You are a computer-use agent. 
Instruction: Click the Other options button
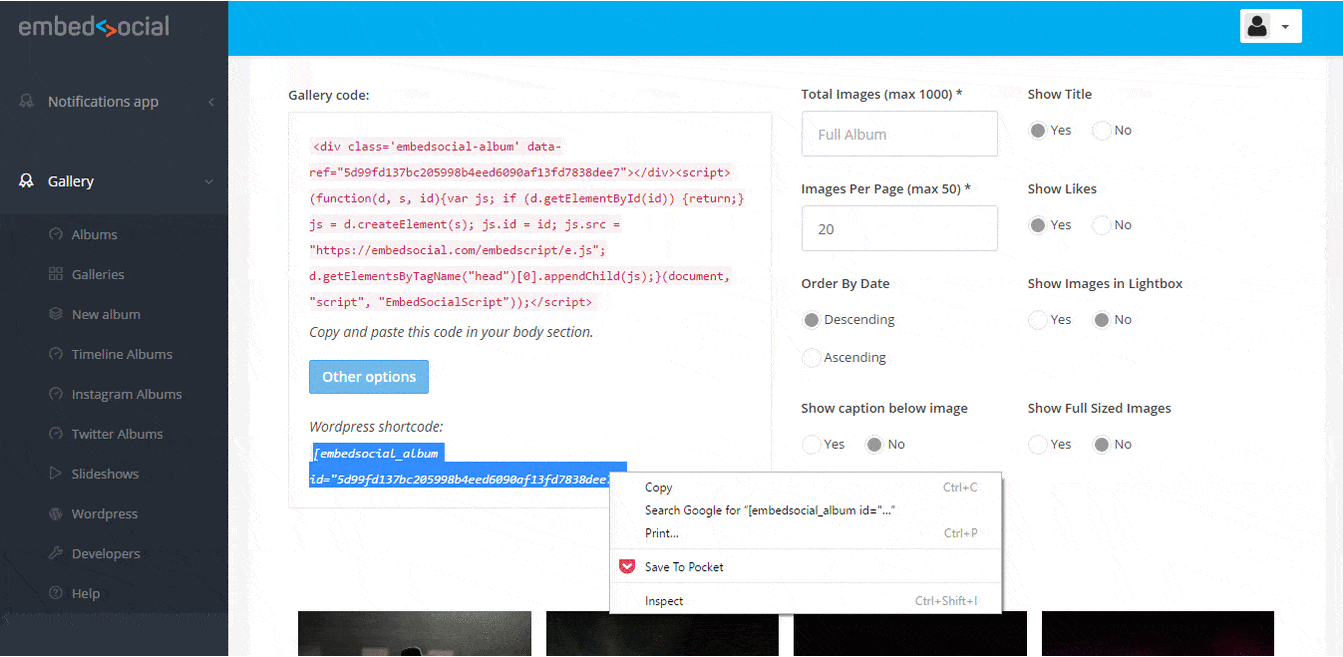click(x=369, y=377)
